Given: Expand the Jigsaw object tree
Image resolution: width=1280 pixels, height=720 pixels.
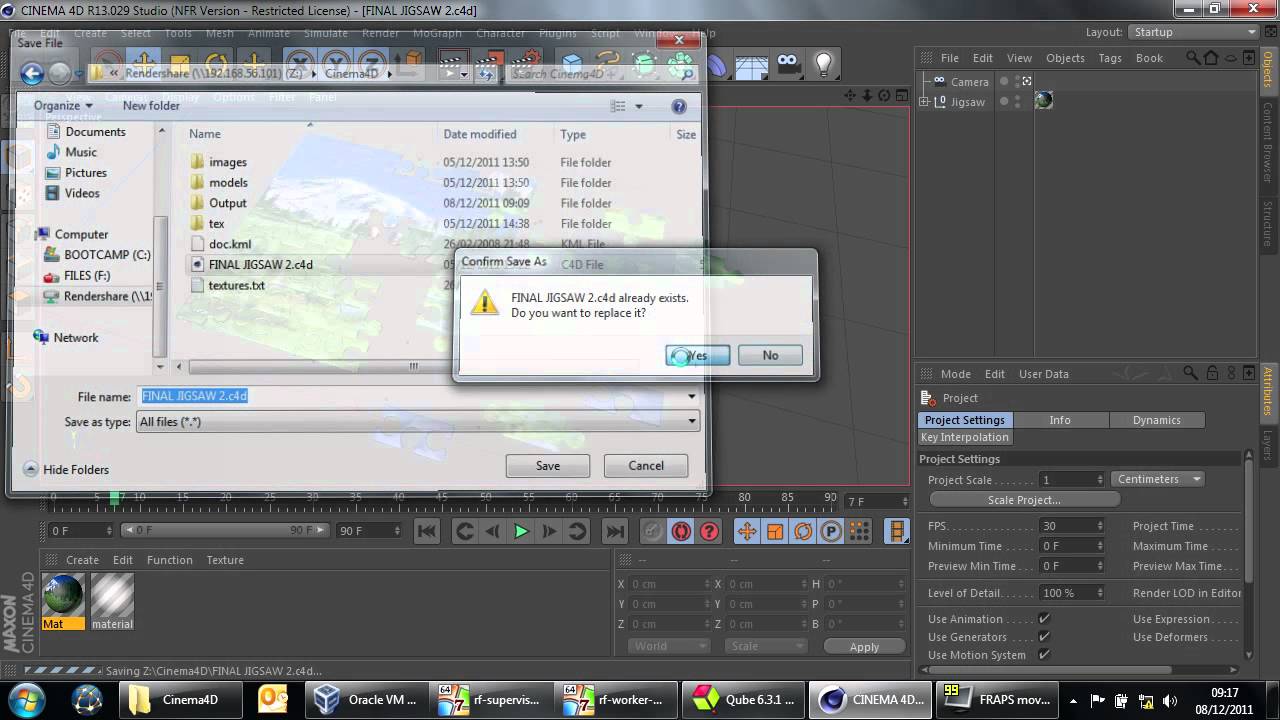Looking at the screenshot, I should (x=925, y=102).
